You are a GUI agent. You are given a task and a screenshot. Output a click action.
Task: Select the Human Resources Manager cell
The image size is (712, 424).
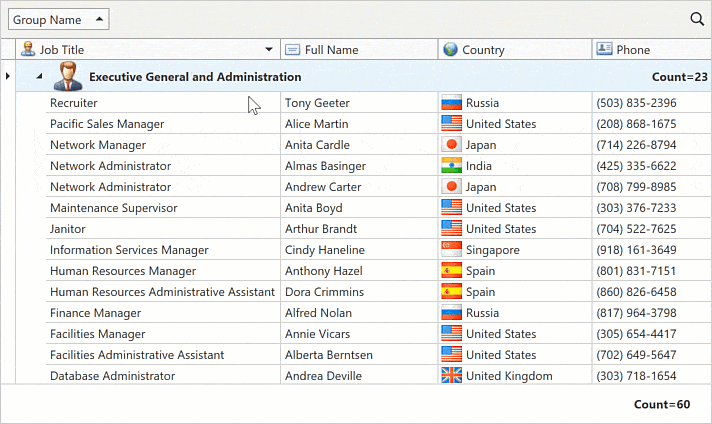tap(163, 271)
